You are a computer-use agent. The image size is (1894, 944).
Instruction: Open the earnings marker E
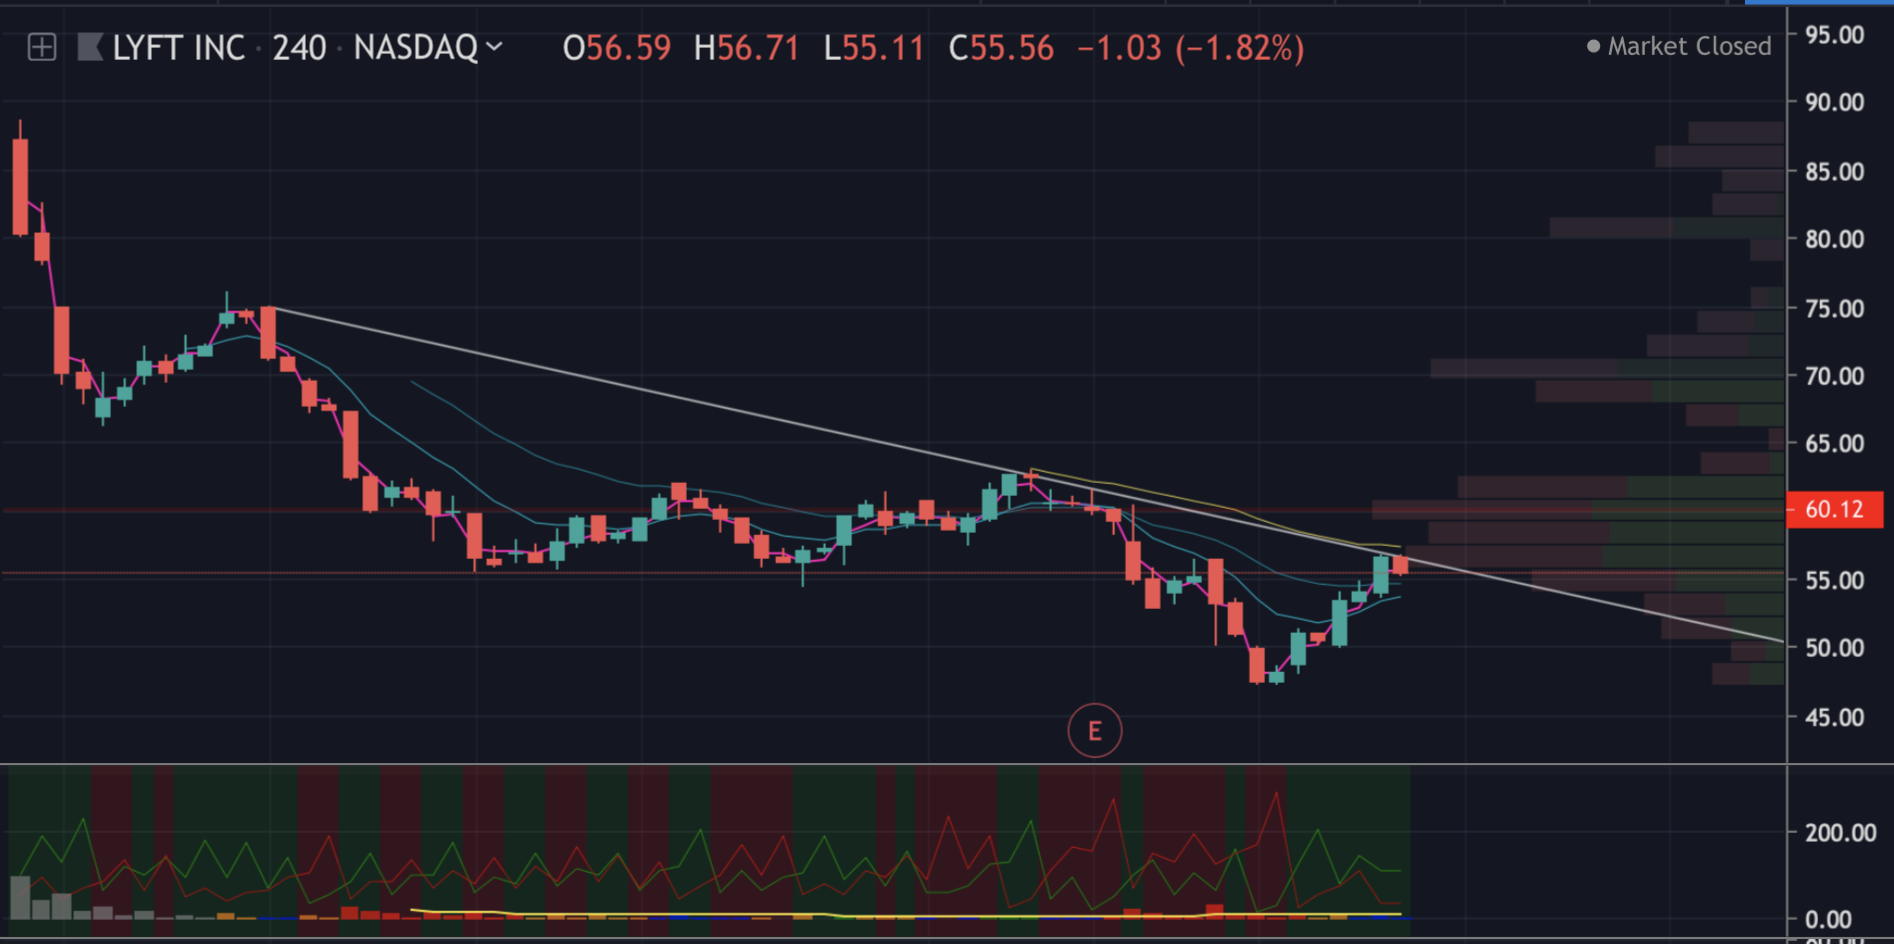(1095, 731)
